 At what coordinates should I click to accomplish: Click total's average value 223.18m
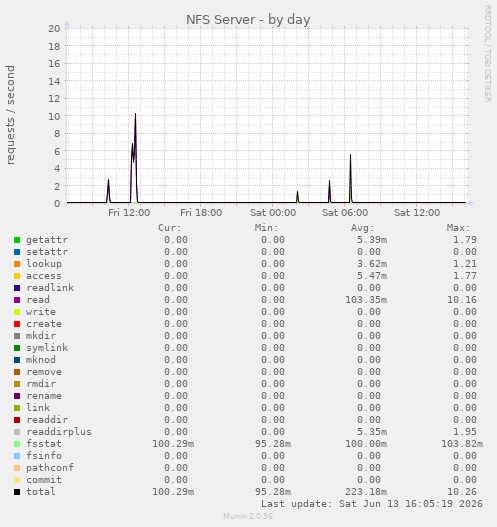click(366, 492)
